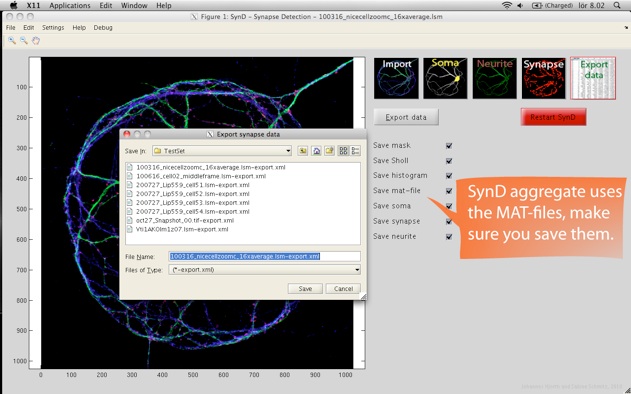
Task: Click the File Name input field
Action: [264, 256]
